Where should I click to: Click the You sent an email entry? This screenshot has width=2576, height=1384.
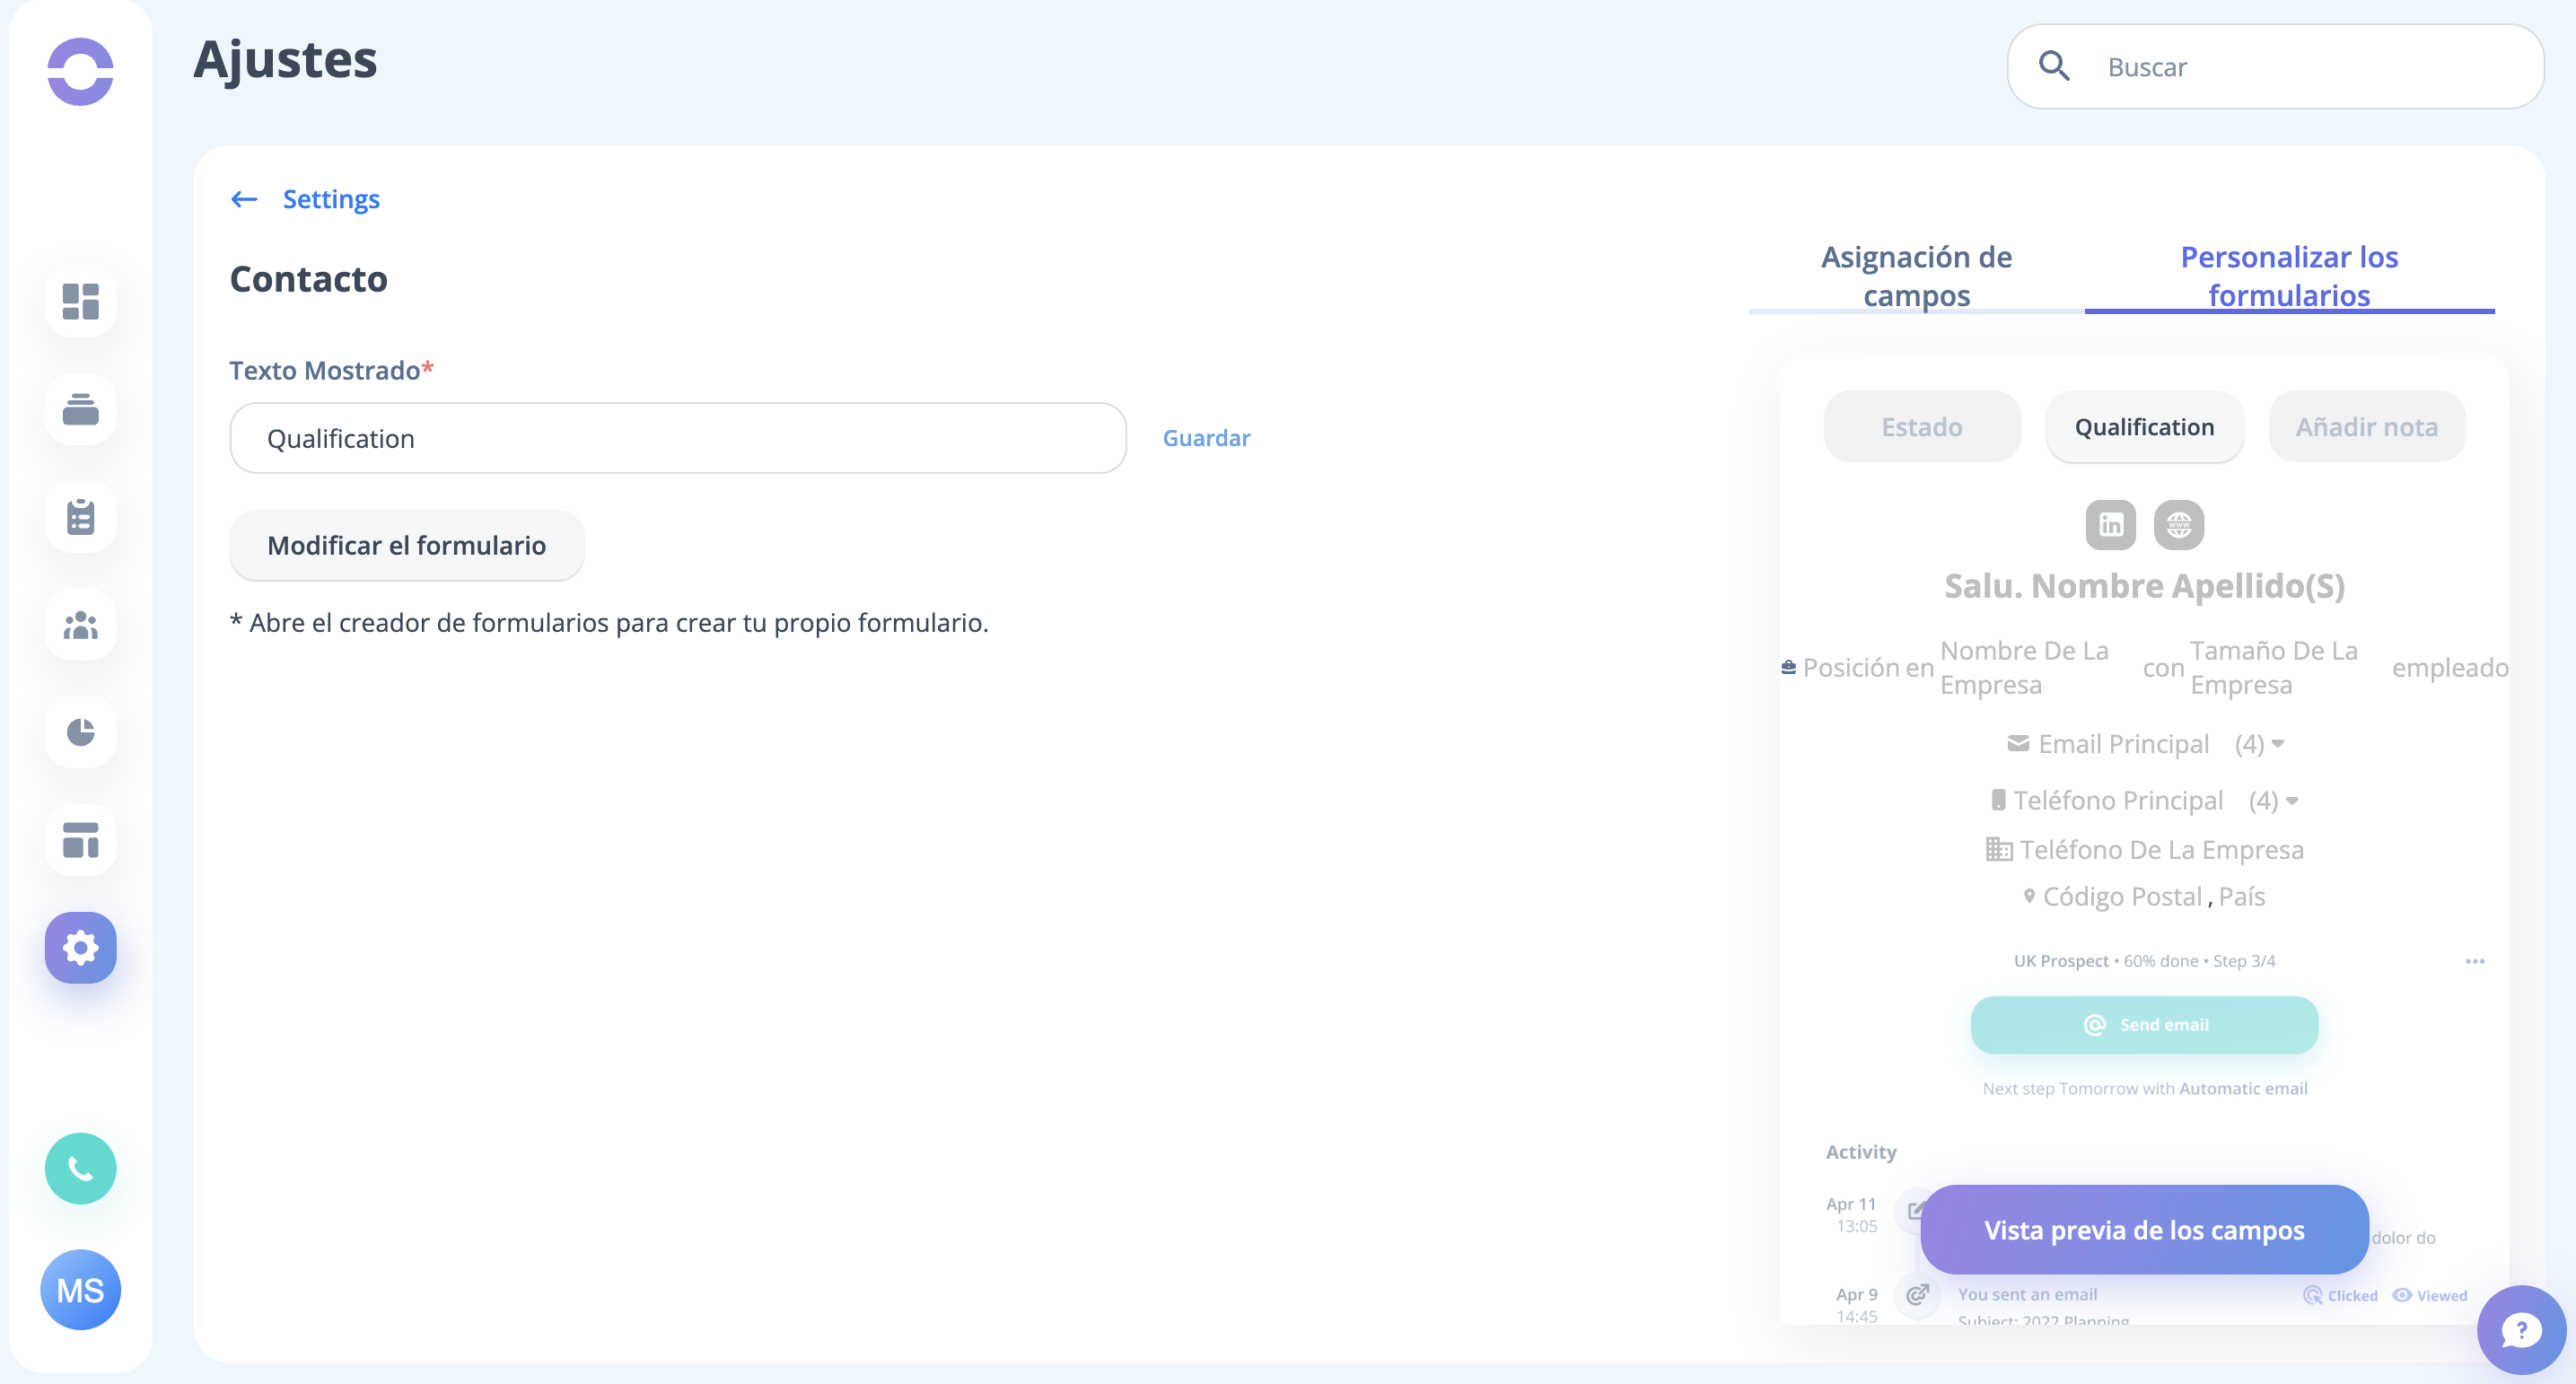[2027, 1294]
